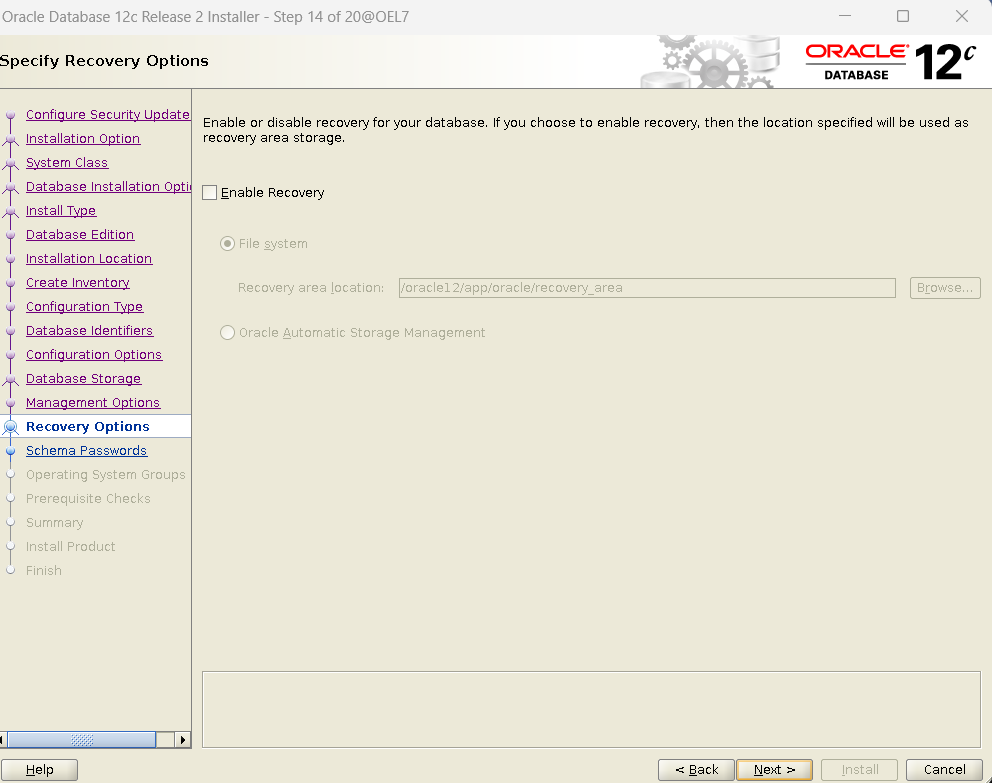Choose Oracle Automatic Storage Management option
Image resolution: width=992 pixels, height=783 pixels.
[227, 333]
